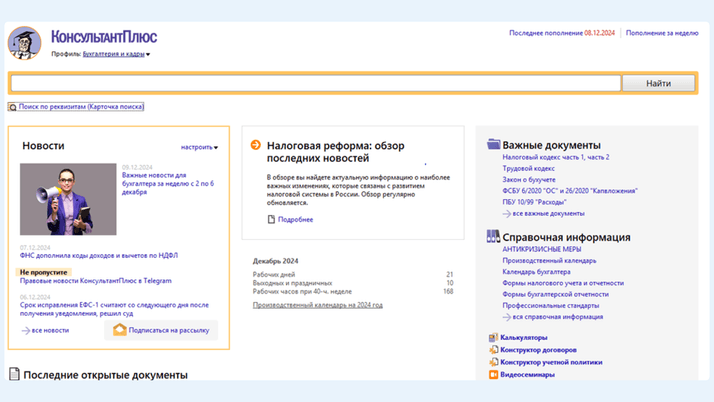714x402 pixels.
Task: Open the настроить dropdown in News panel
Action: click(199, 147)
